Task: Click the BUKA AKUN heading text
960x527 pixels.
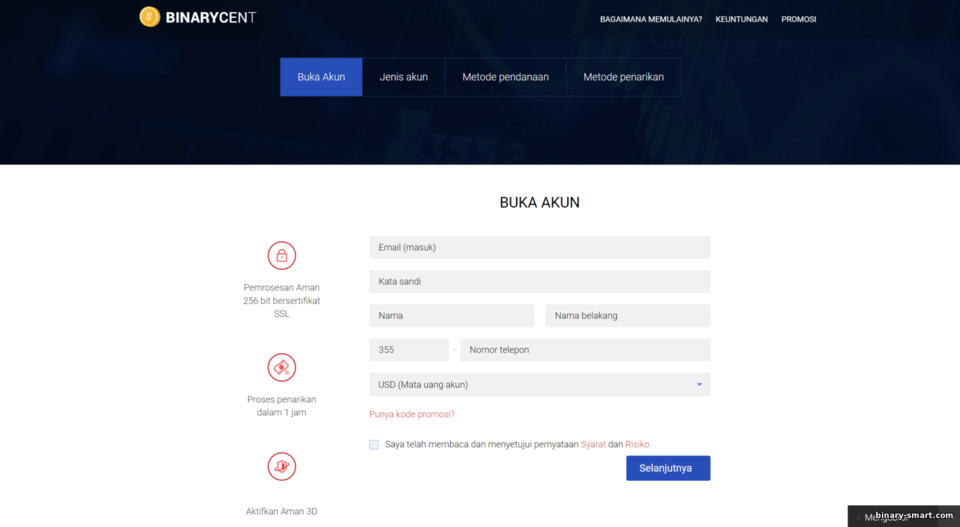Action: [539, 203]
